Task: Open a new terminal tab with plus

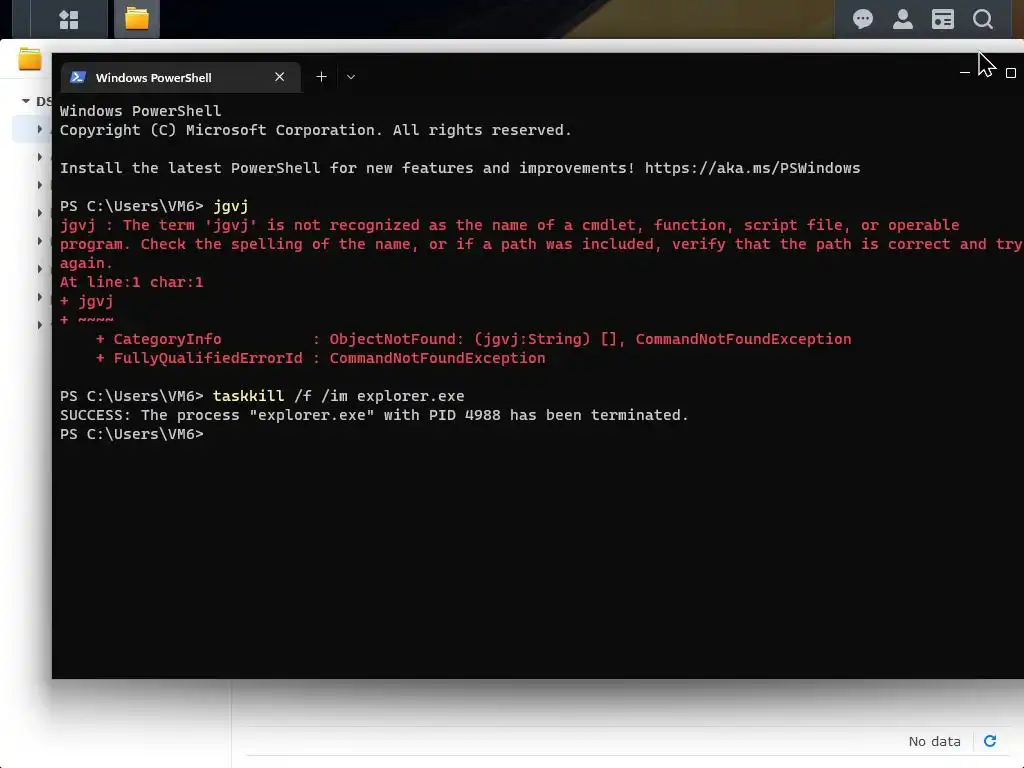Action: 321,77
